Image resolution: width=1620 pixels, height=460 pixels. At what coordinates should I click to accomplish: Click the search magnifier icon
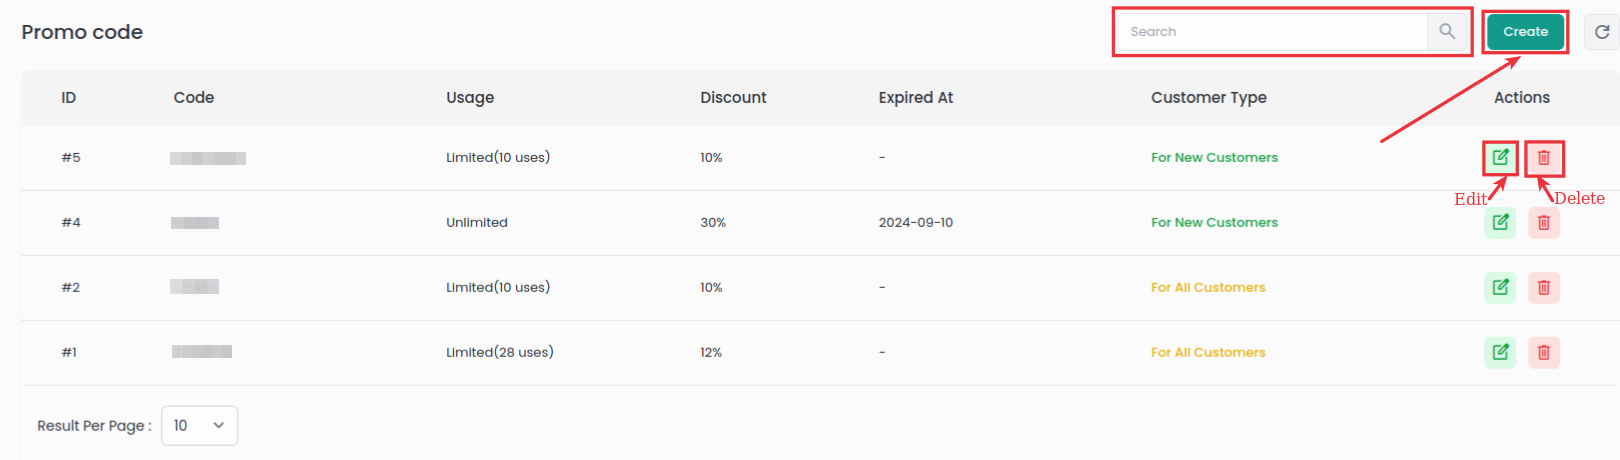(1447, 32)
